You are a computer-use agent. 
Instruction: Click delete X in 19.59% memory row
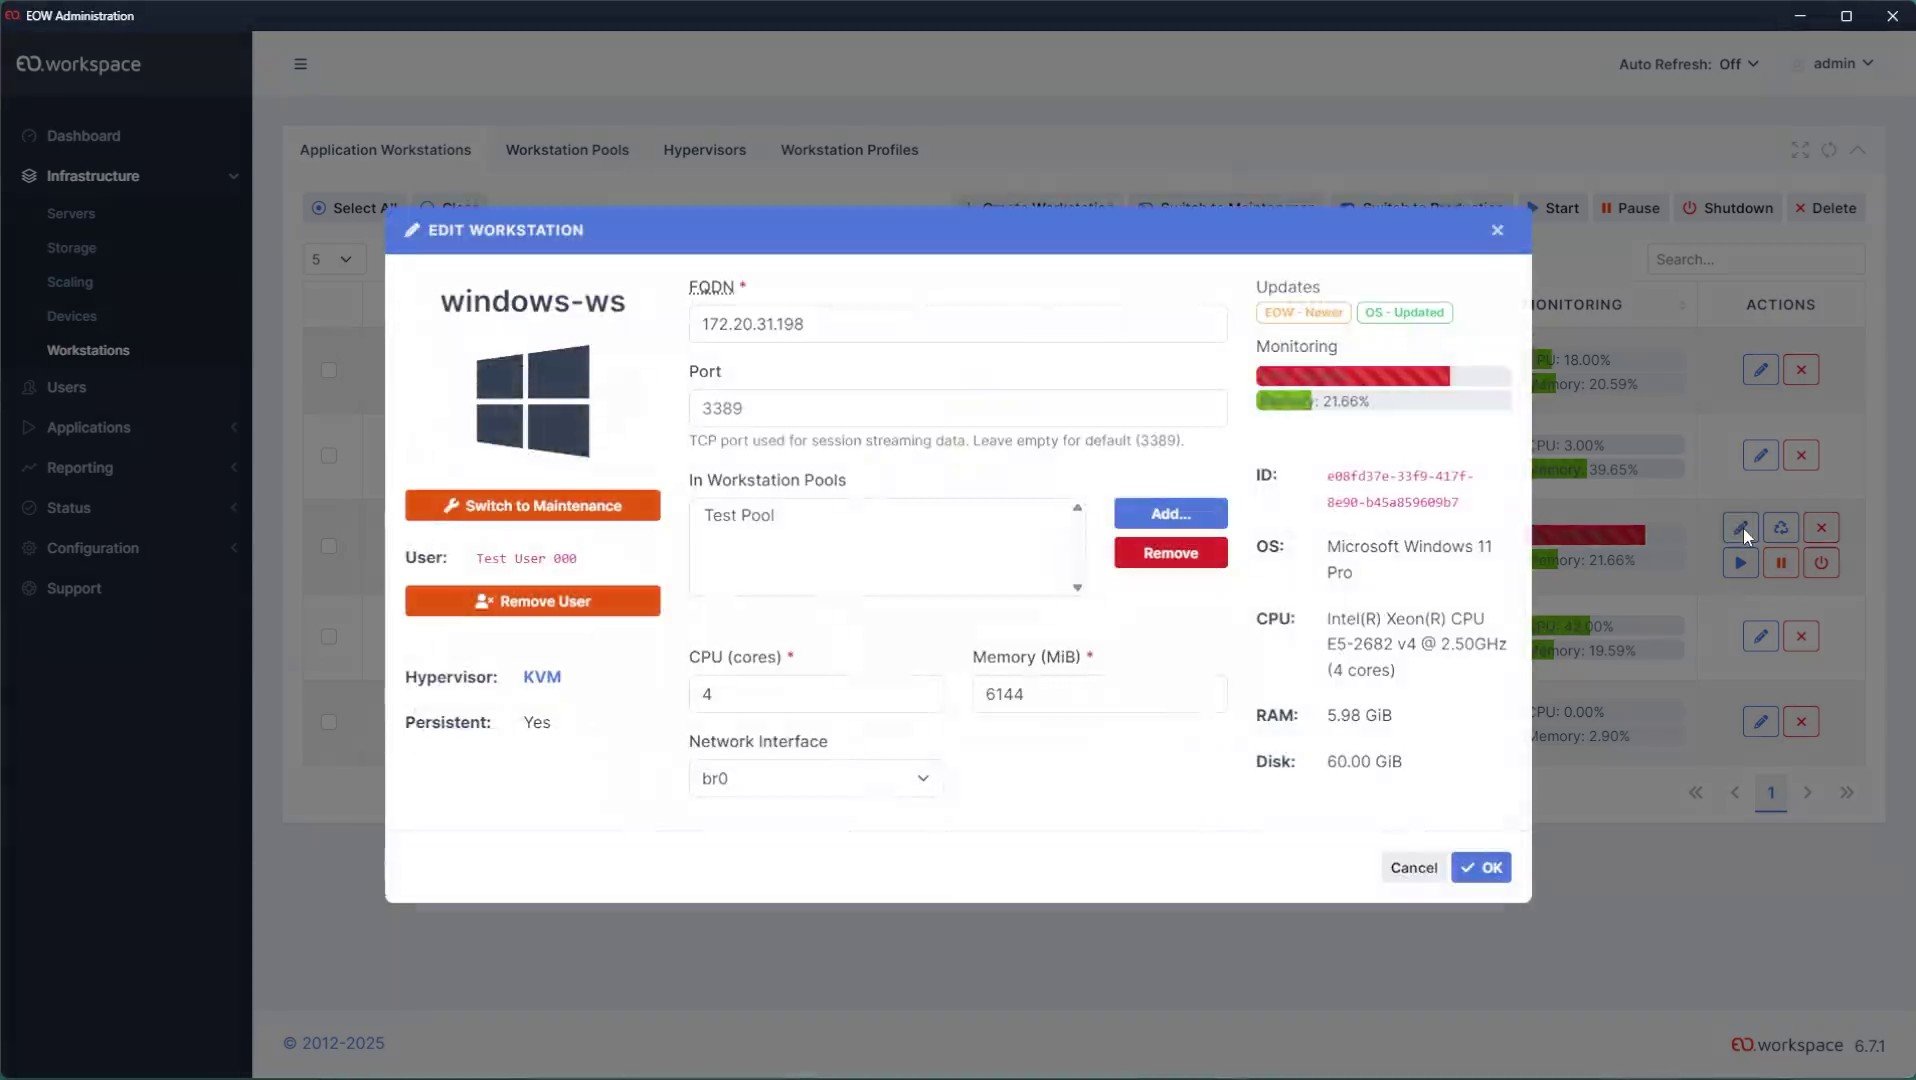point(1801,636)
